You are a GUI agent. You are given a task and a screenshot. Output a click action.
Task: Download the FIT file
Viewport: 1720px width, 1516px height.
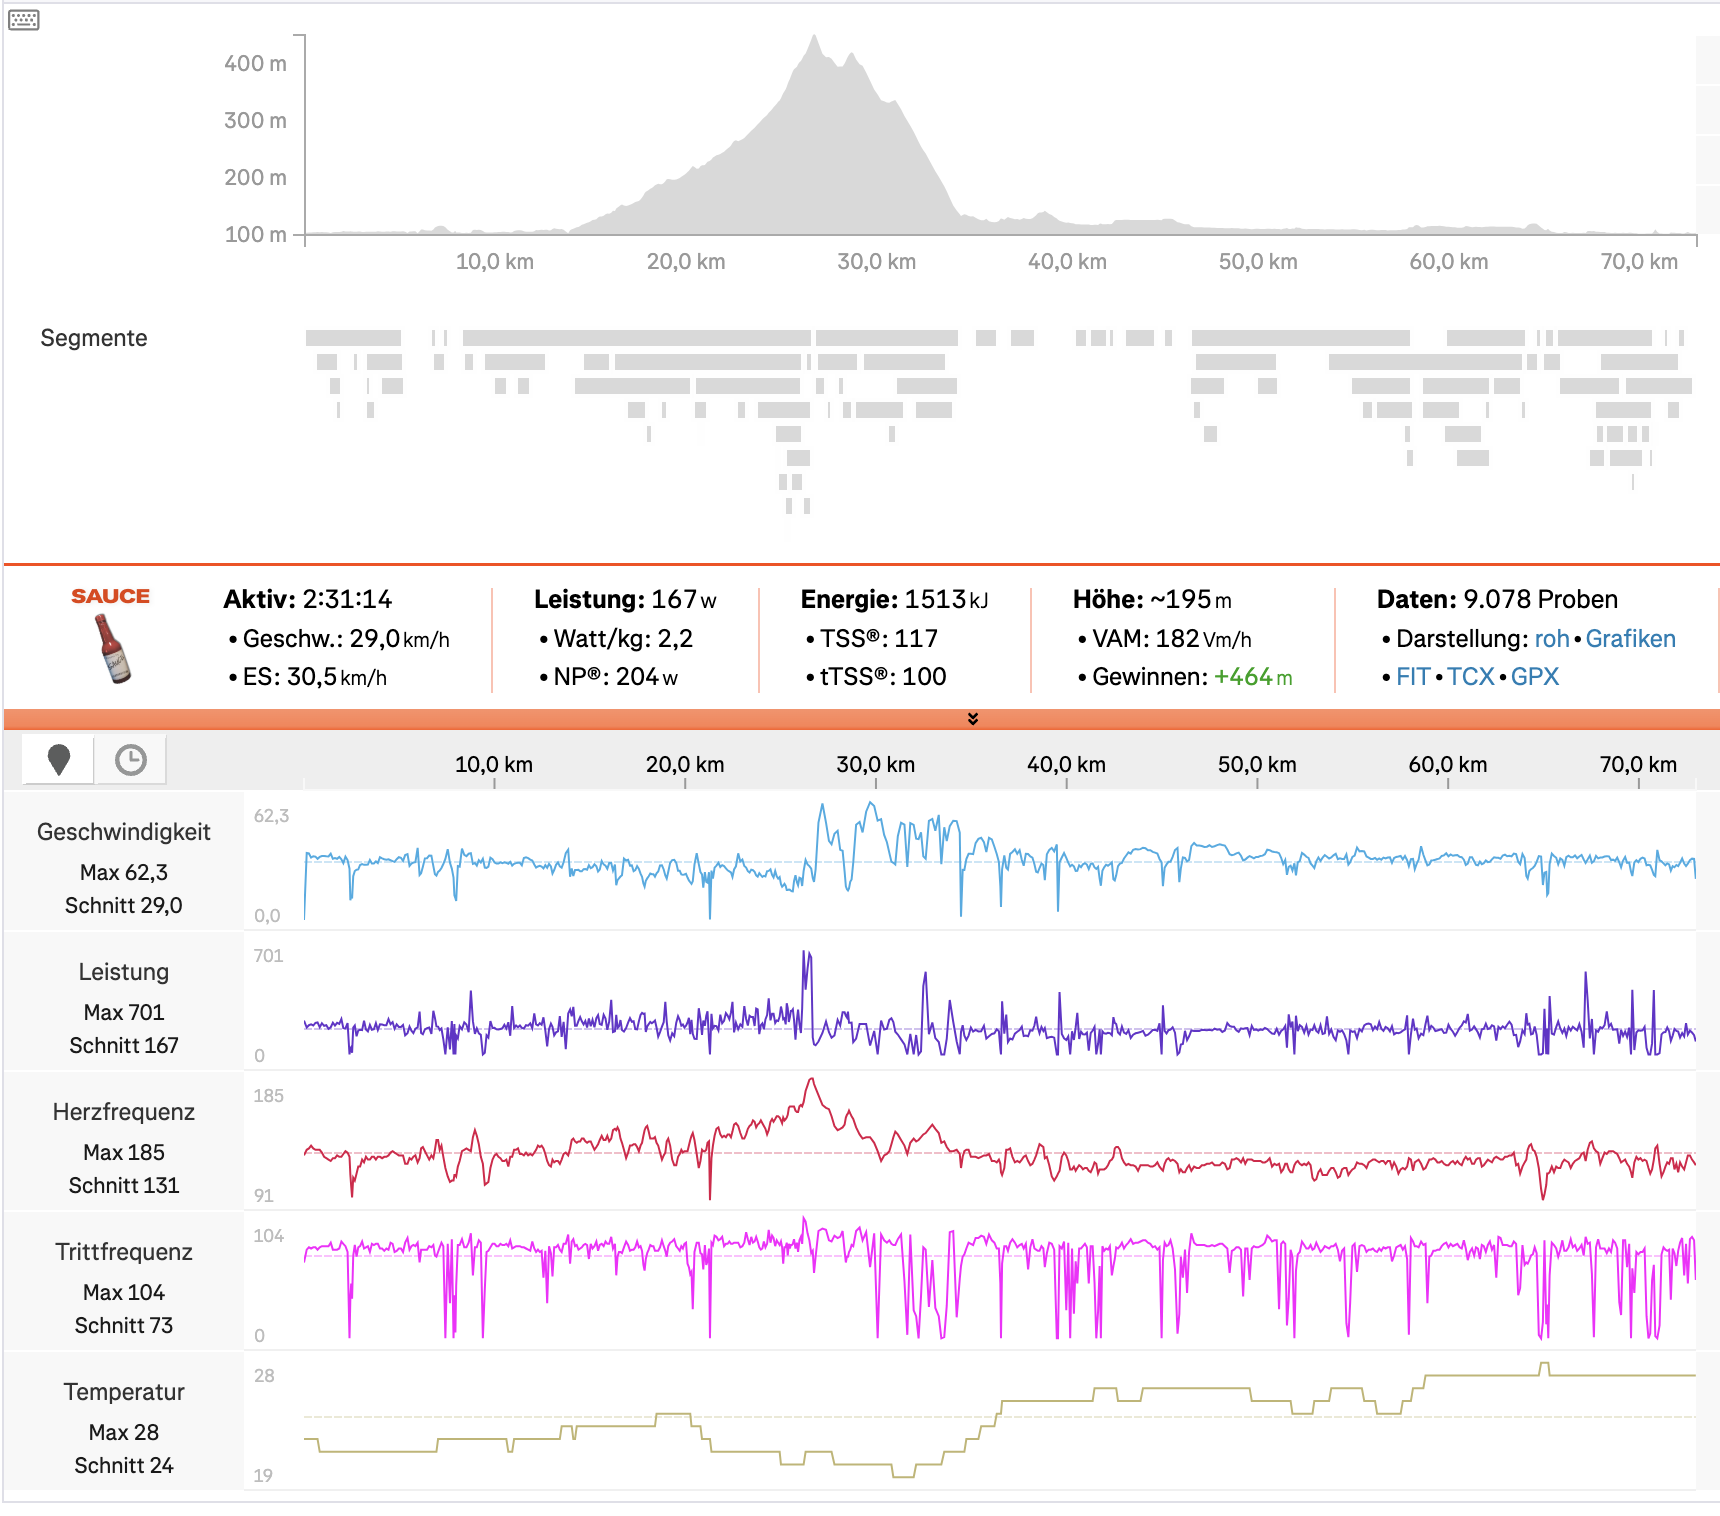1412,677
